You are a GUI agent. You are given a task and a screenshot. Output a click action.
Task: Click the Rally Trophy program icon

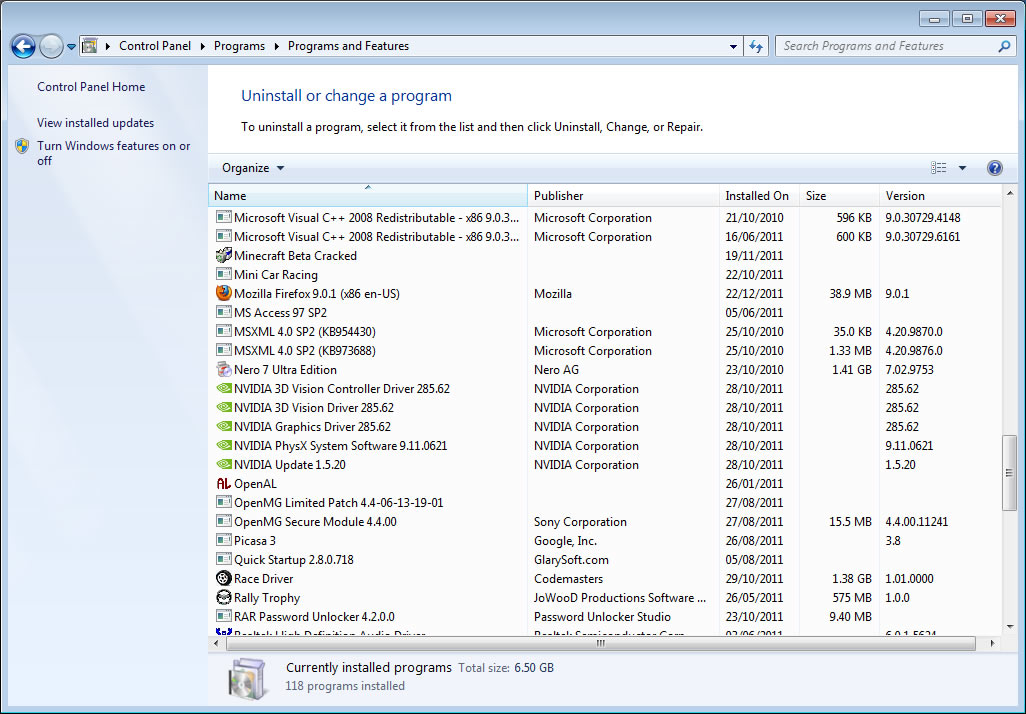[222, 597]
